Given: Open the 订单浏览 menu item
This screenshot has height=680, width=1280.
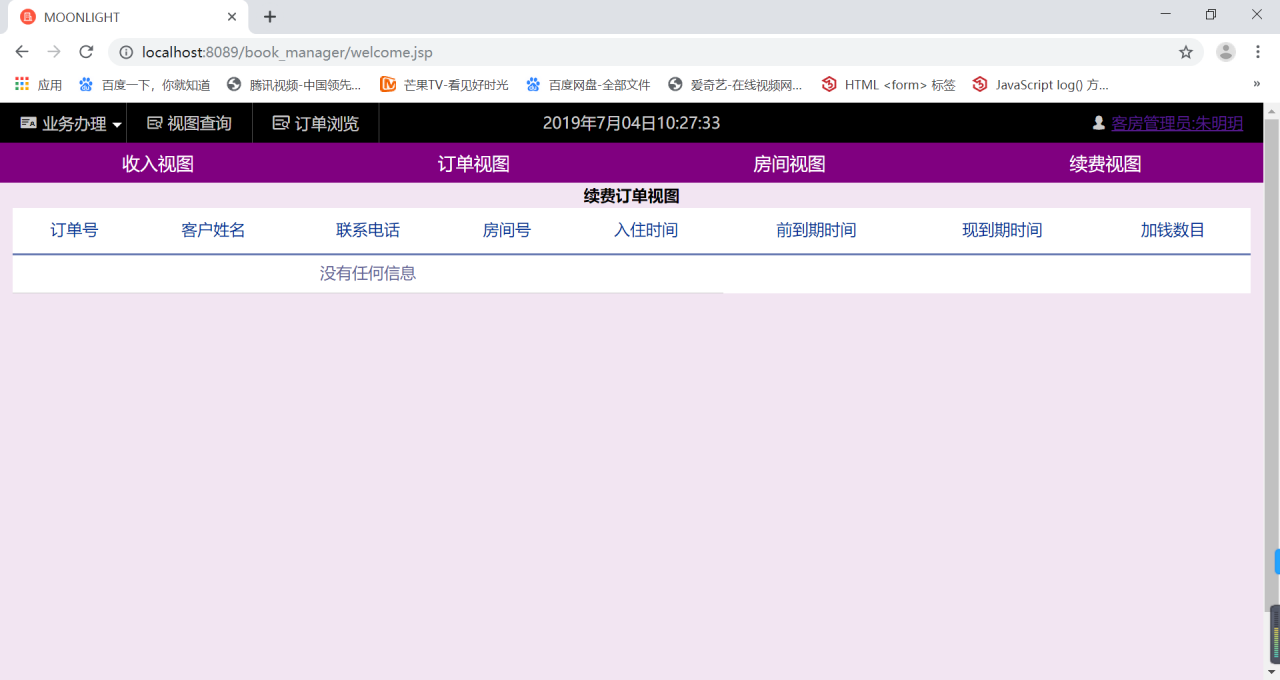Looking at the screenshot, I should coord(315,123).
